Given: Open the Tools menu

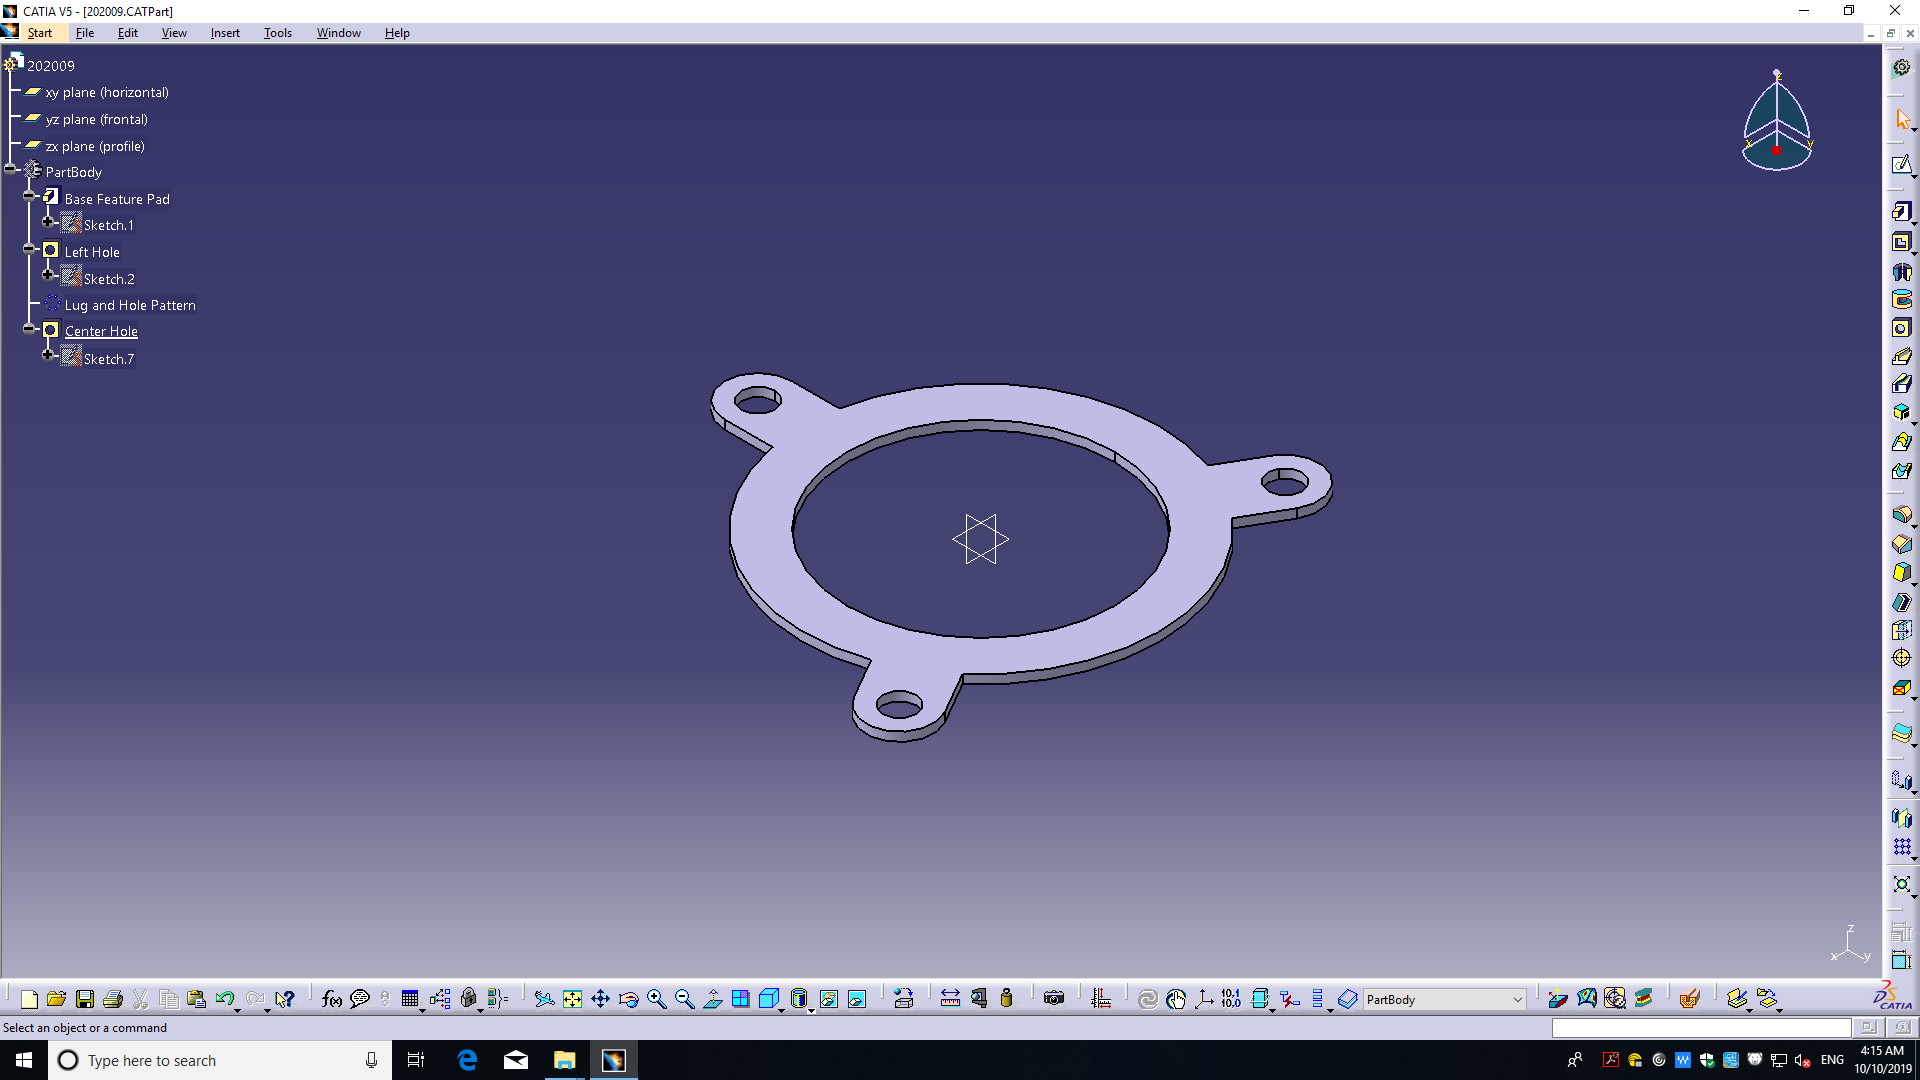Looking at the screenshot, I should (277, 33).
